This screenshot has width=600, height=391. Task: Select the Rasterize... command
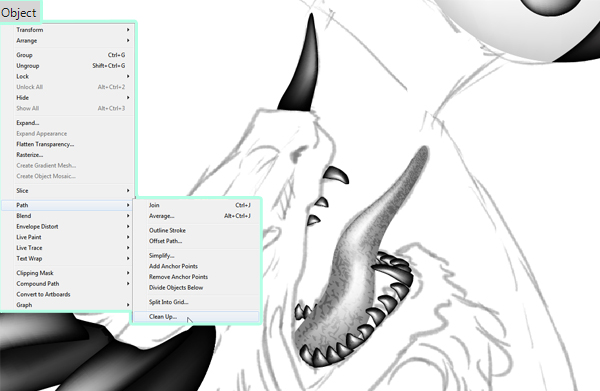(67, 155)
